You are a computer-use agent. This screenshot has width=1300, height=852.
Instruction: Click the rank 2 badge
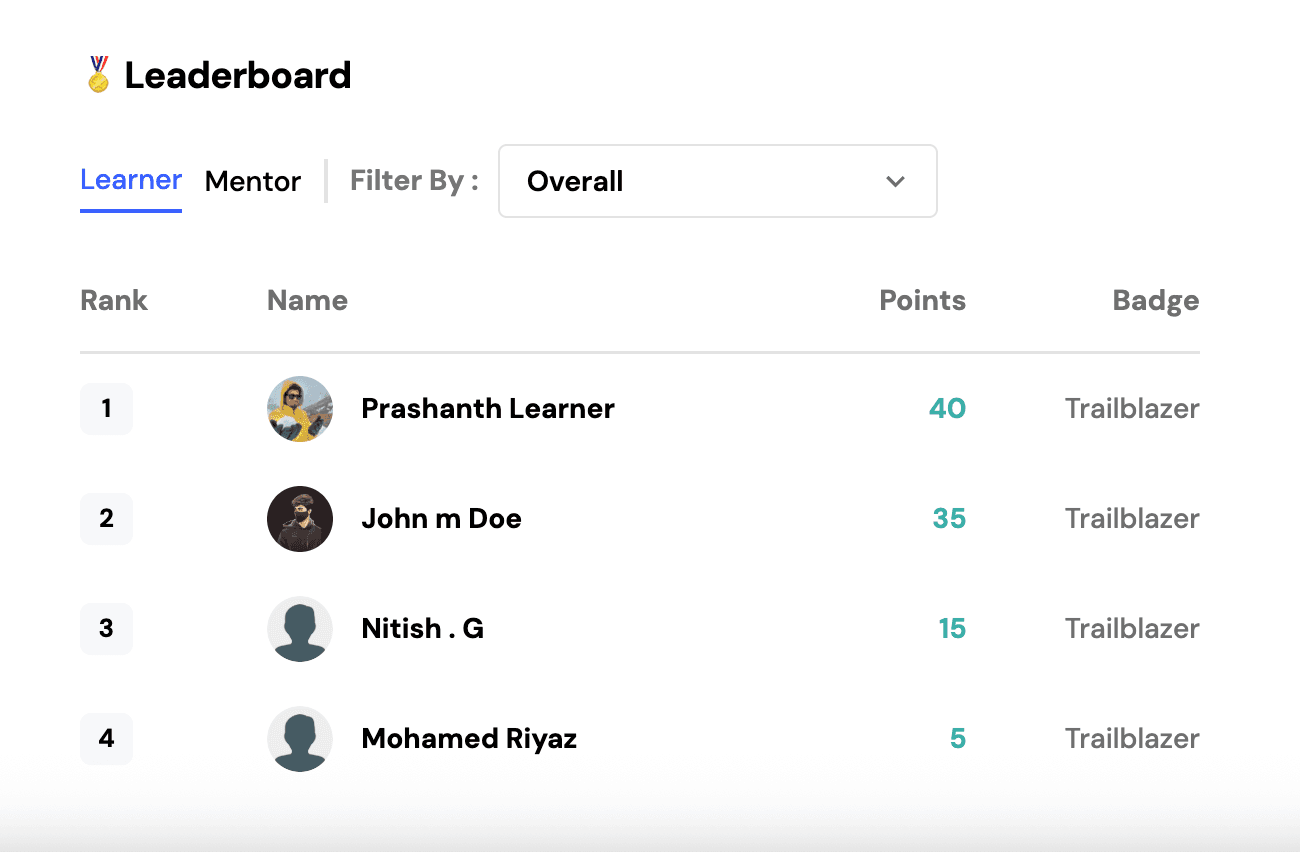pos(106,518)
